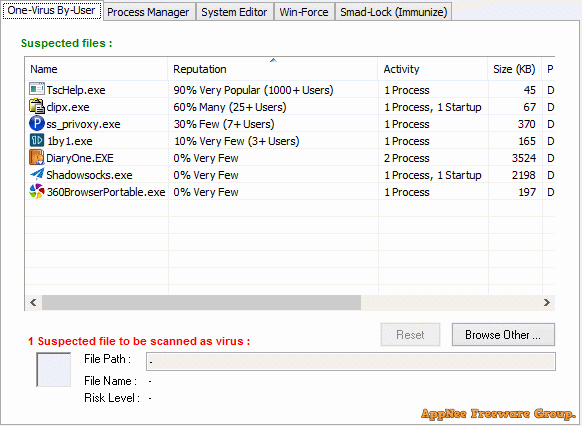Click inside the File Path field

coord(351,361)
